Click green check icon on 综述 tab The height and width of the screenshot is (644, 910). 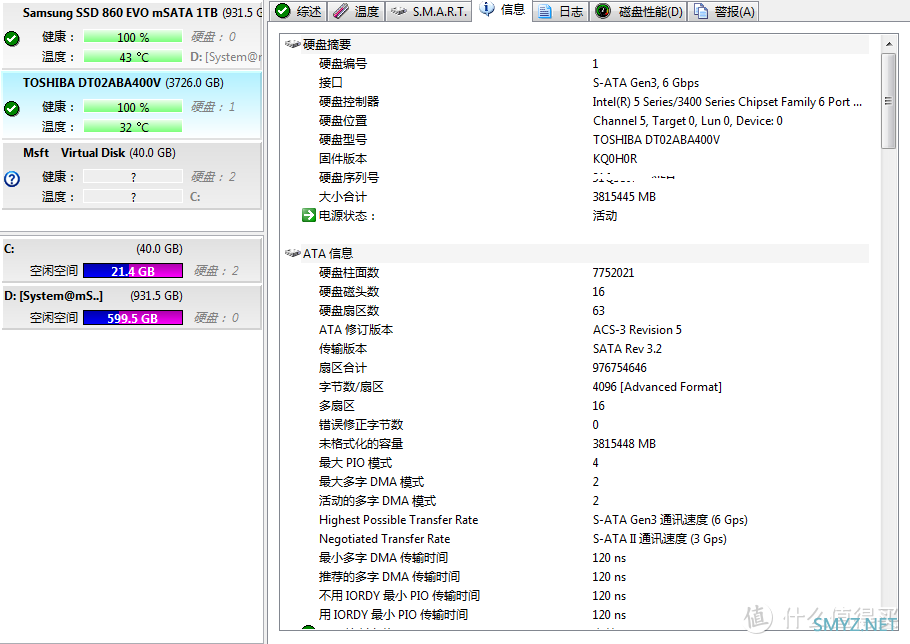pos(283,10)
